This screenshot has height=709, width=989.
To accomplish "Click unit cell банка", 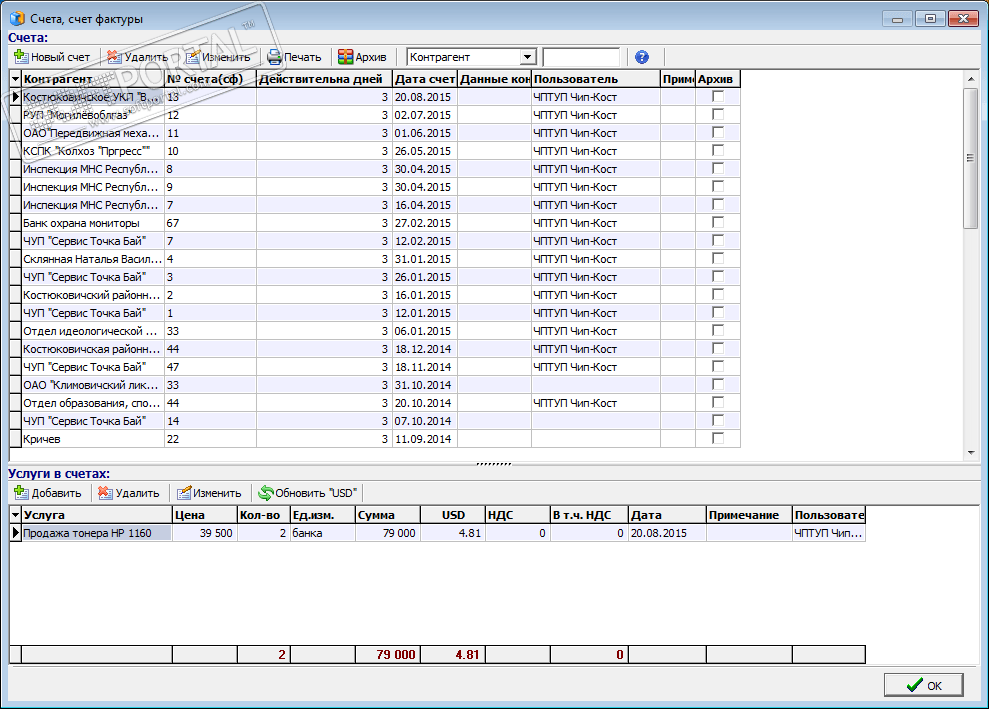I will 322,533.
